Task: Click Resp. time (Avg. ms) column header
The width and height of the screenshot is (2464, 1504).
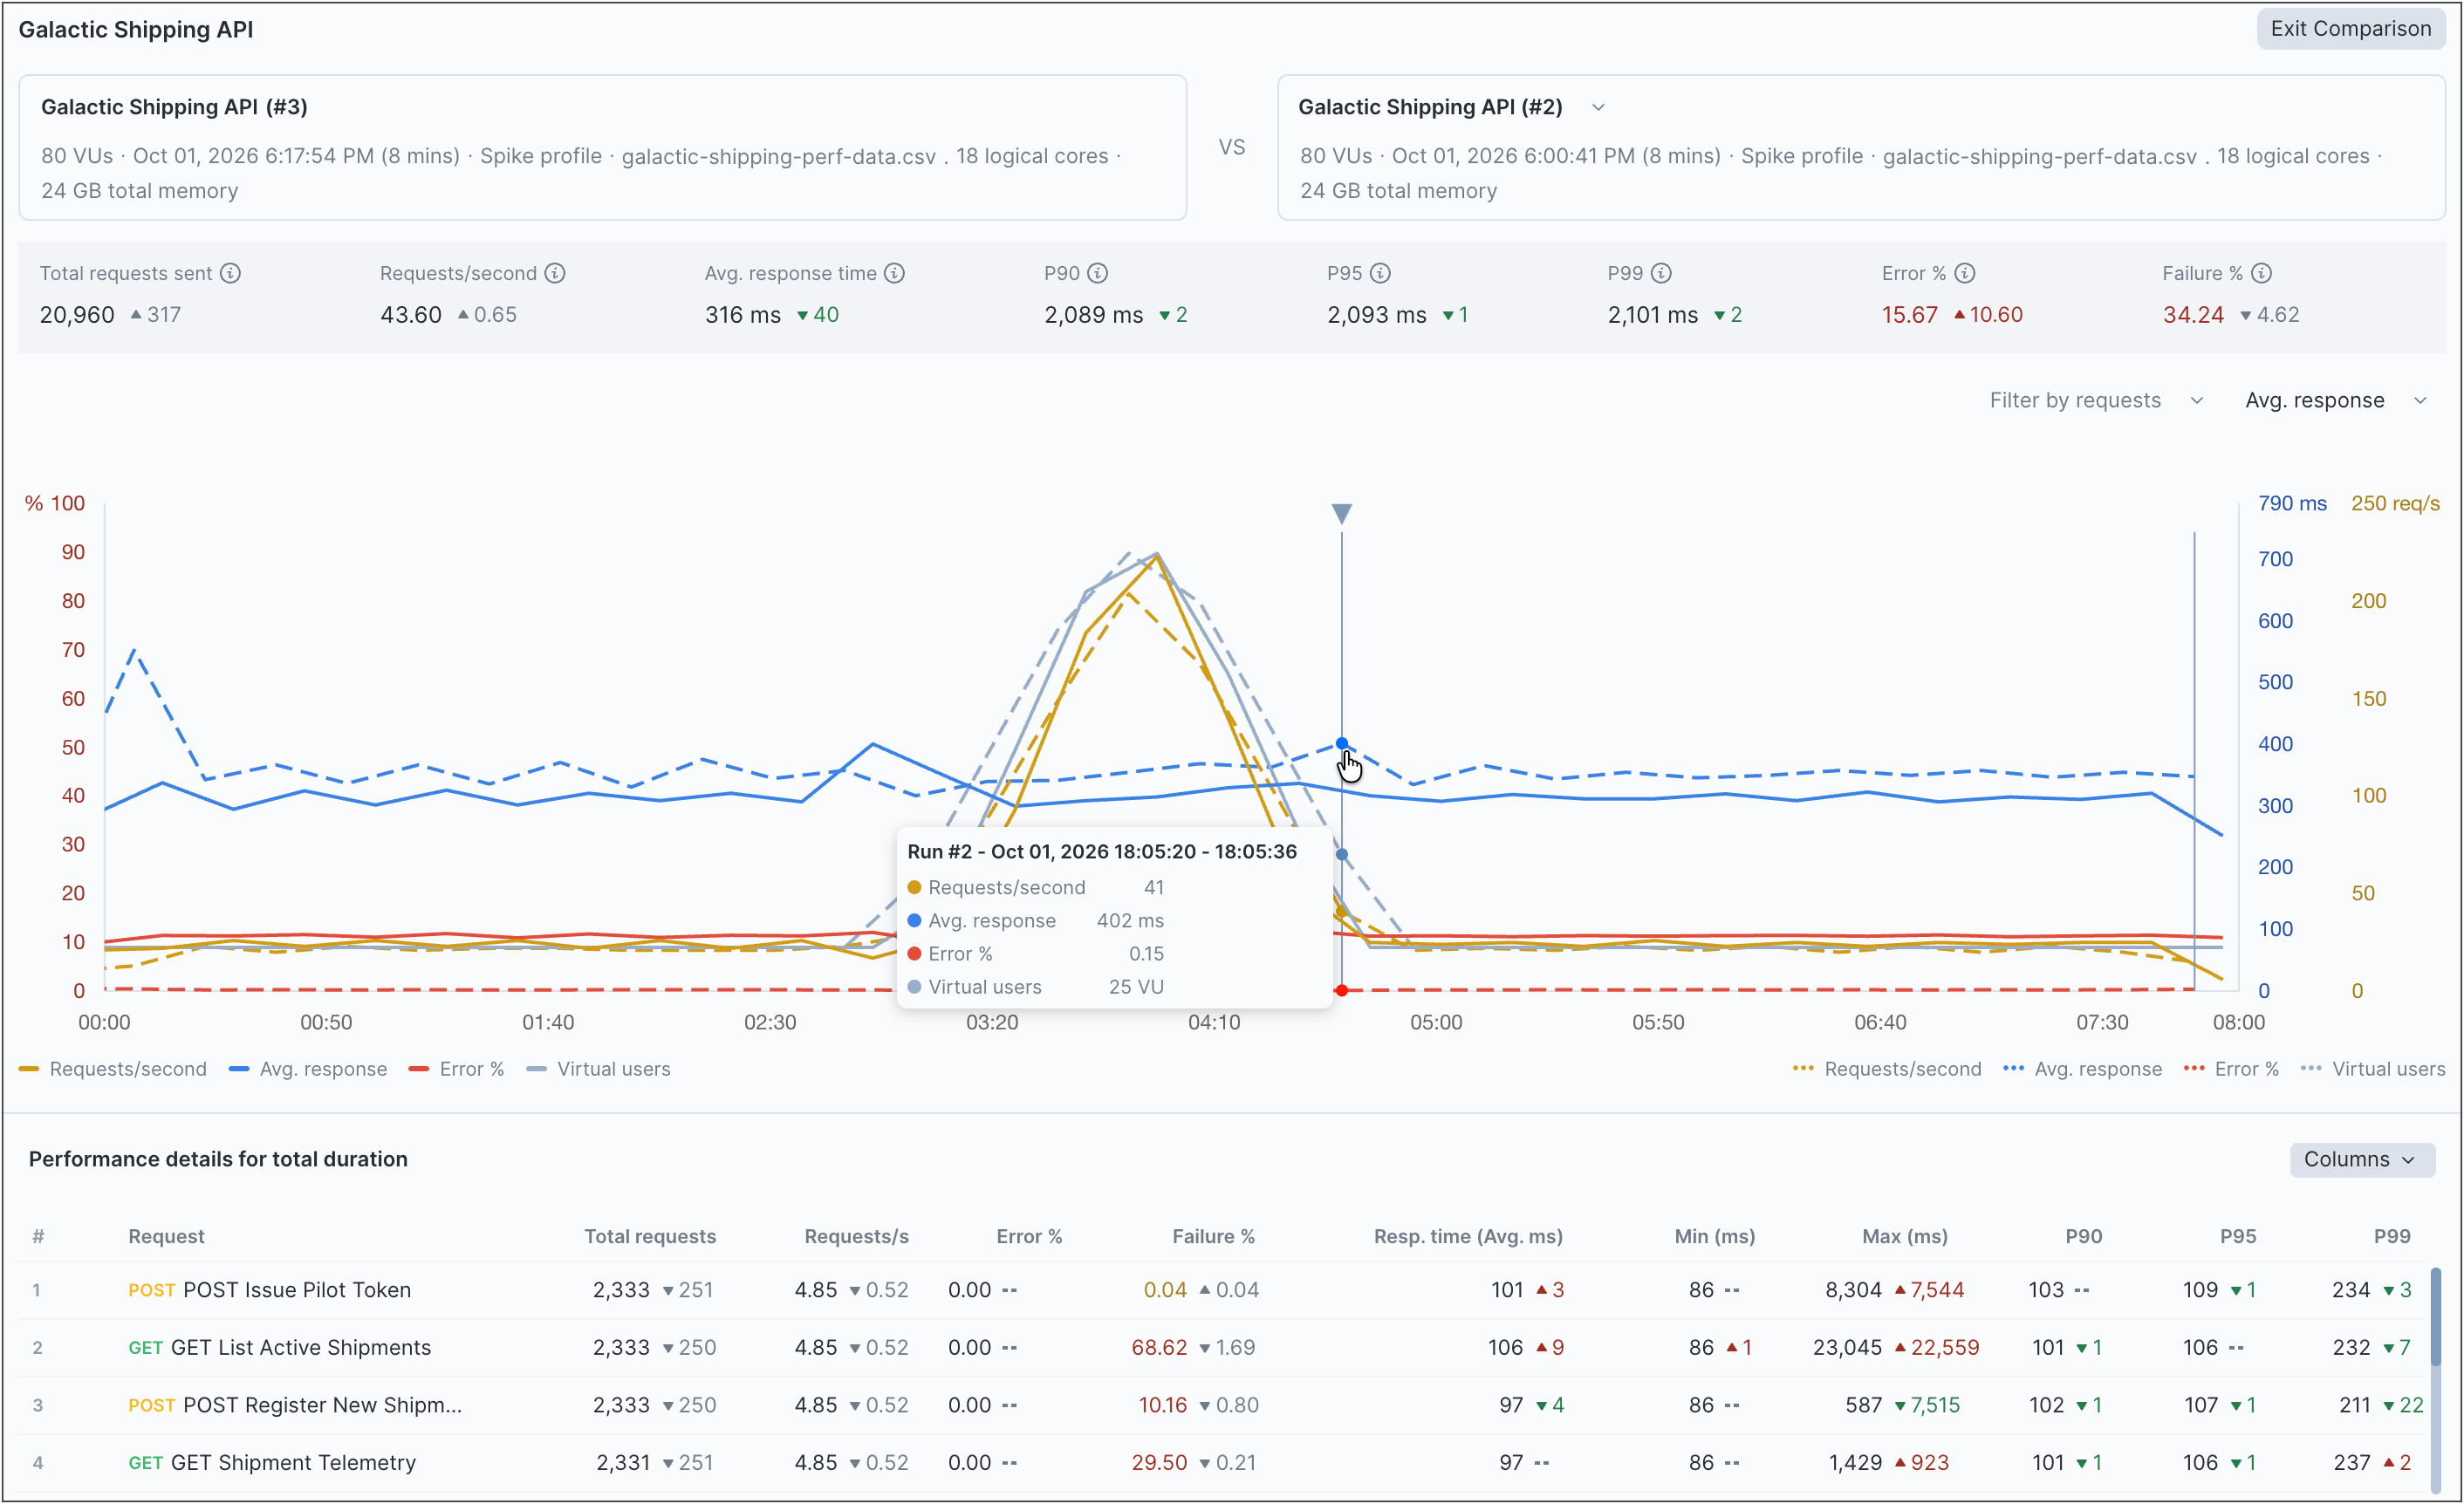Action: coord(1468,1236)
